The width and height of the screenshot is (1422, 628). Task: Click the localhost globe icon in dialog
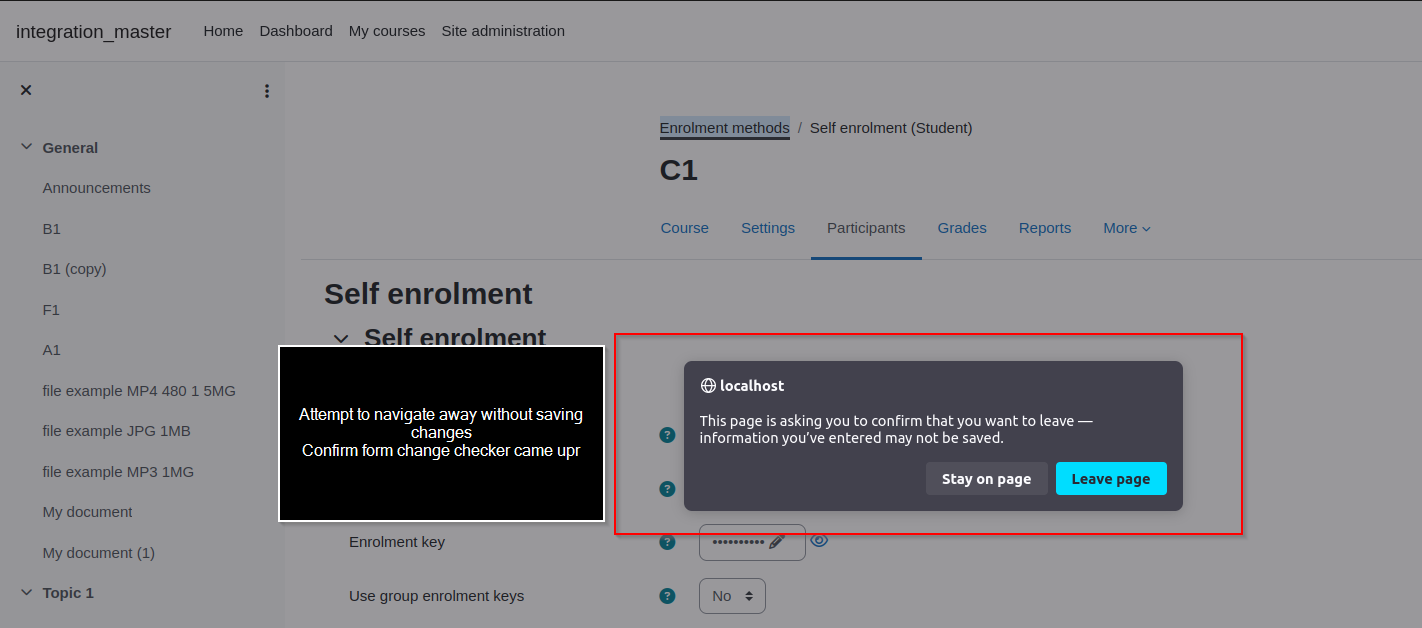(708, 386)
